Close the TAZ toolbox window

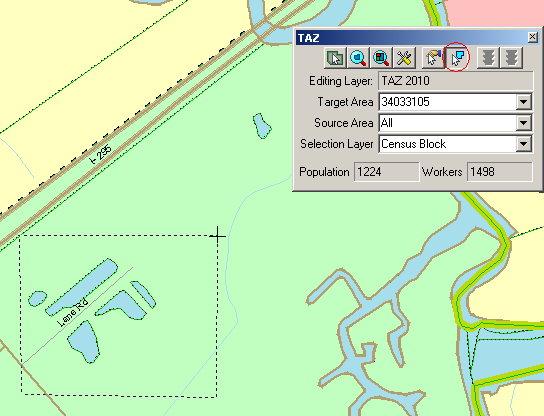[x=532, y=37]
